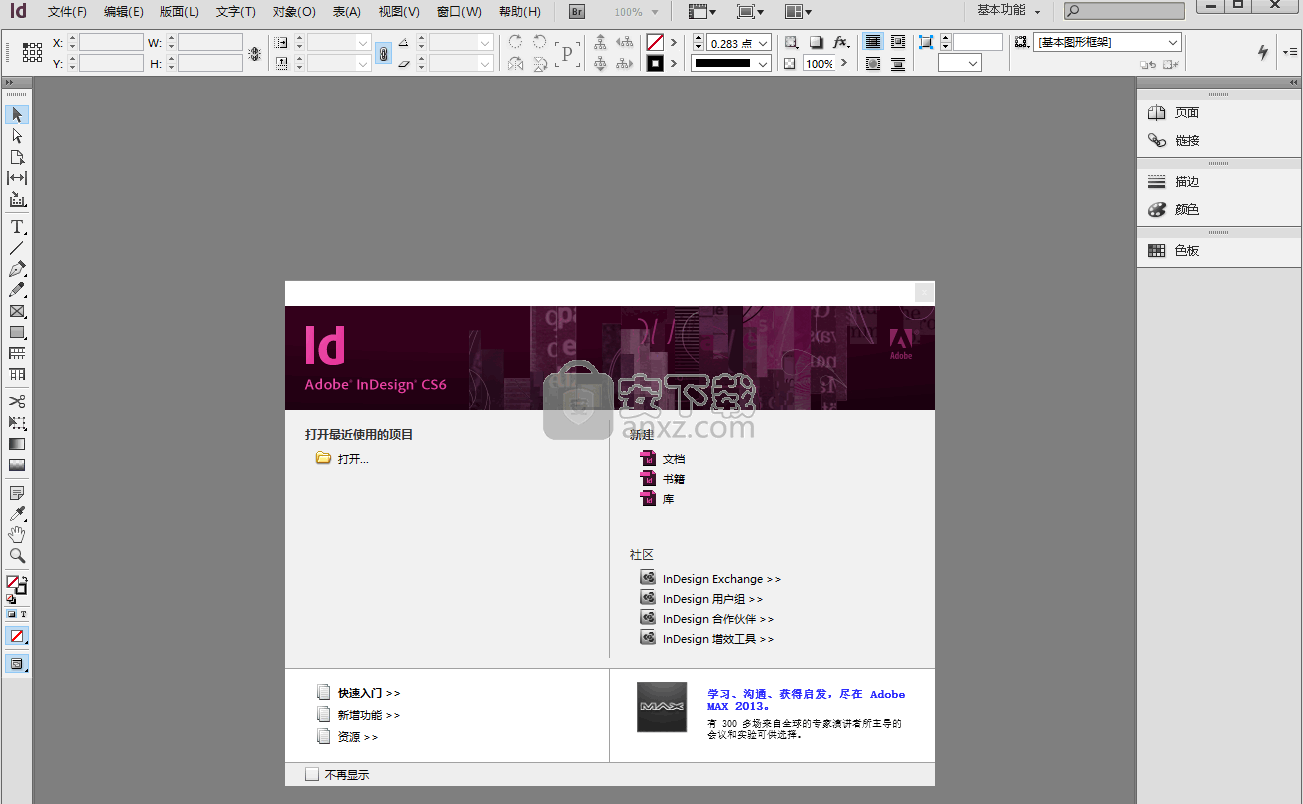Open stroke weight 0.283 点 dropdown
1303x804 pixels.
(763, 43)
